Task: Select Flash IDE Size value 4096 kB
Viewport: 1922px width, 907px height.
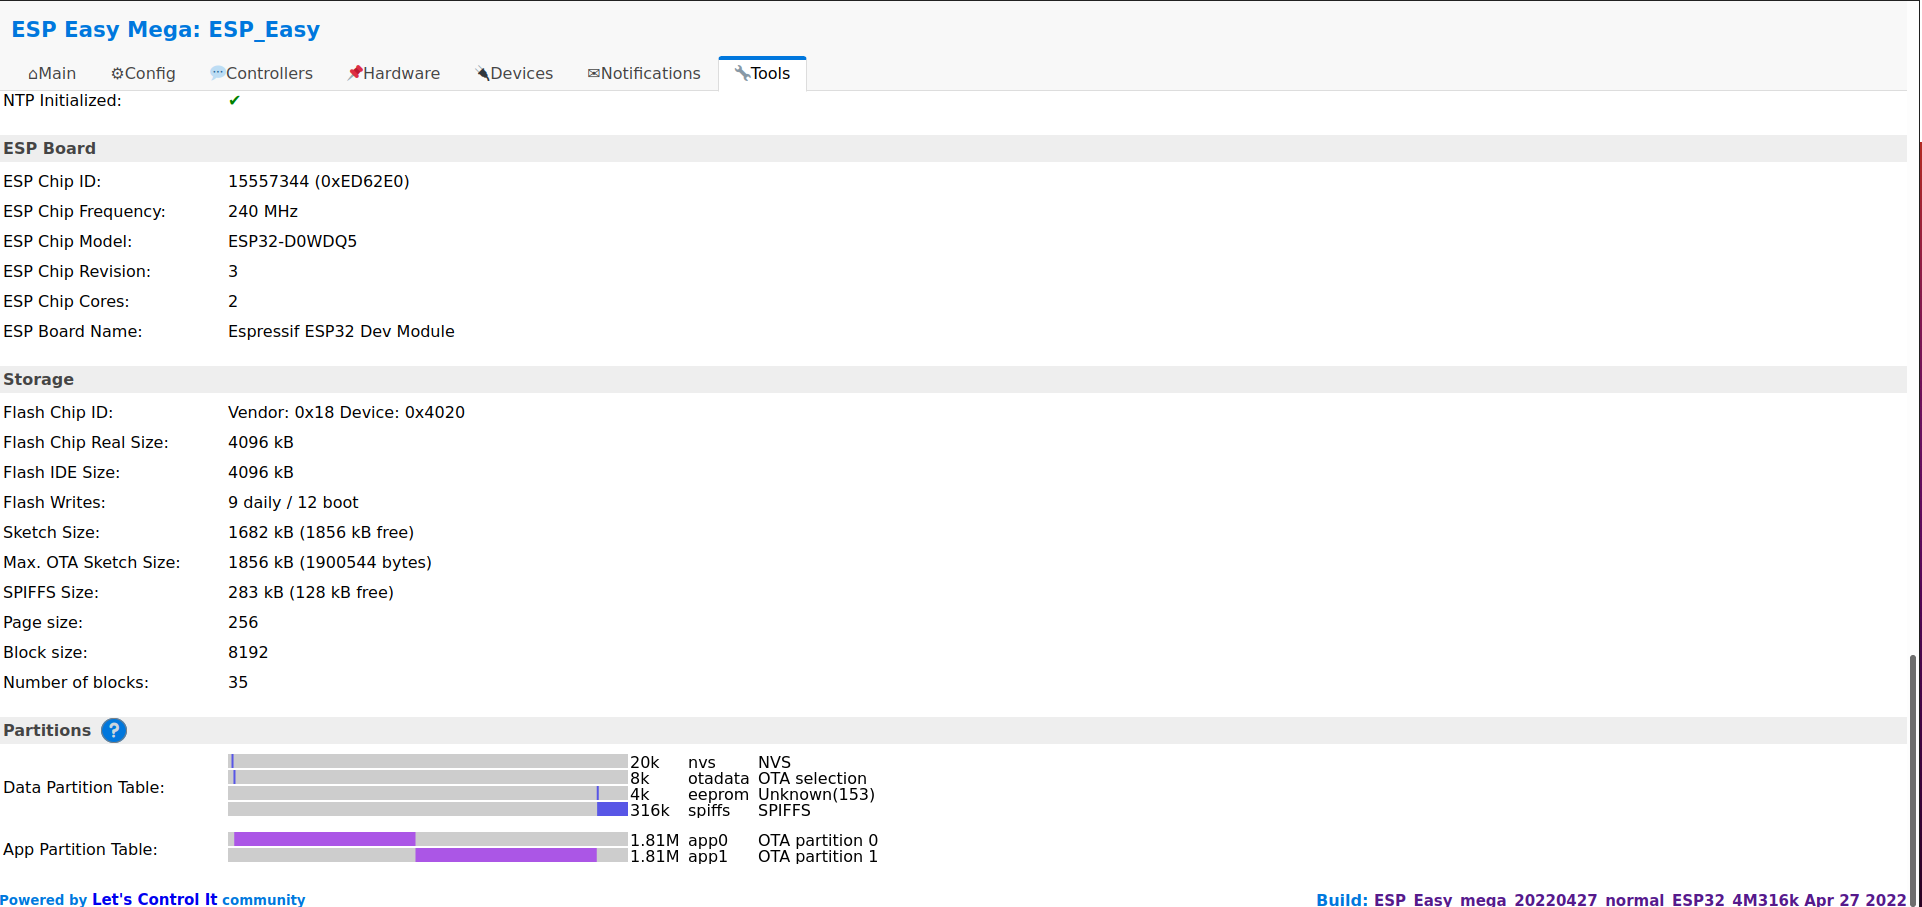Action: 261,473
